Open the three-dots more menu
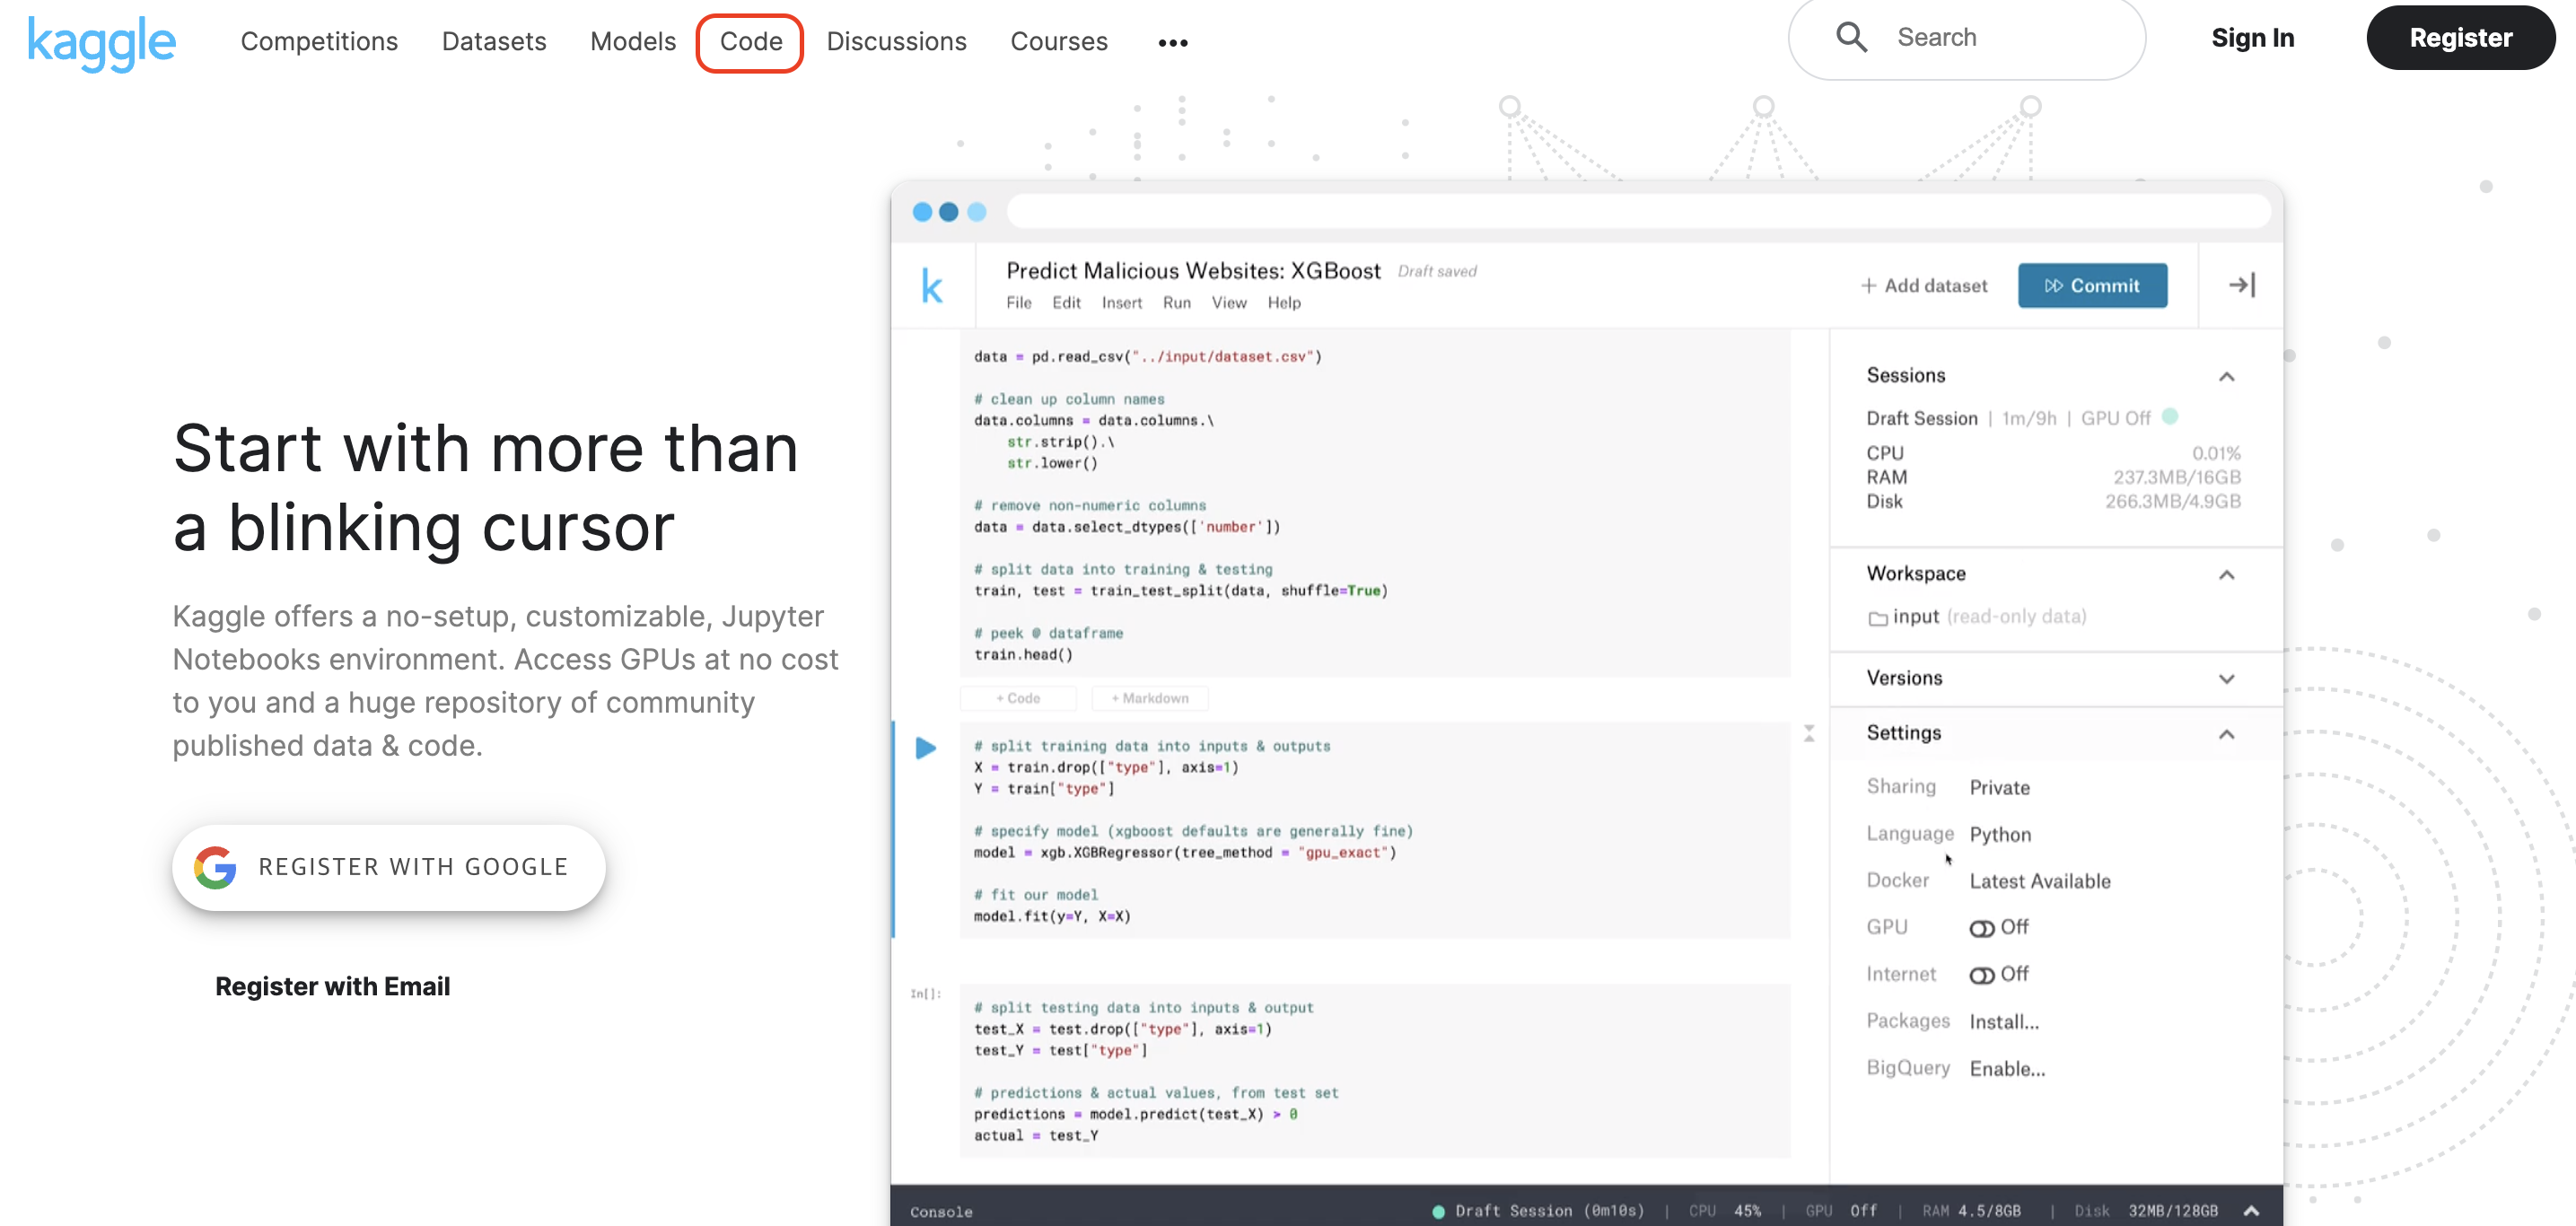Screen dimensions: 2576x1226 pos(1172,43)
